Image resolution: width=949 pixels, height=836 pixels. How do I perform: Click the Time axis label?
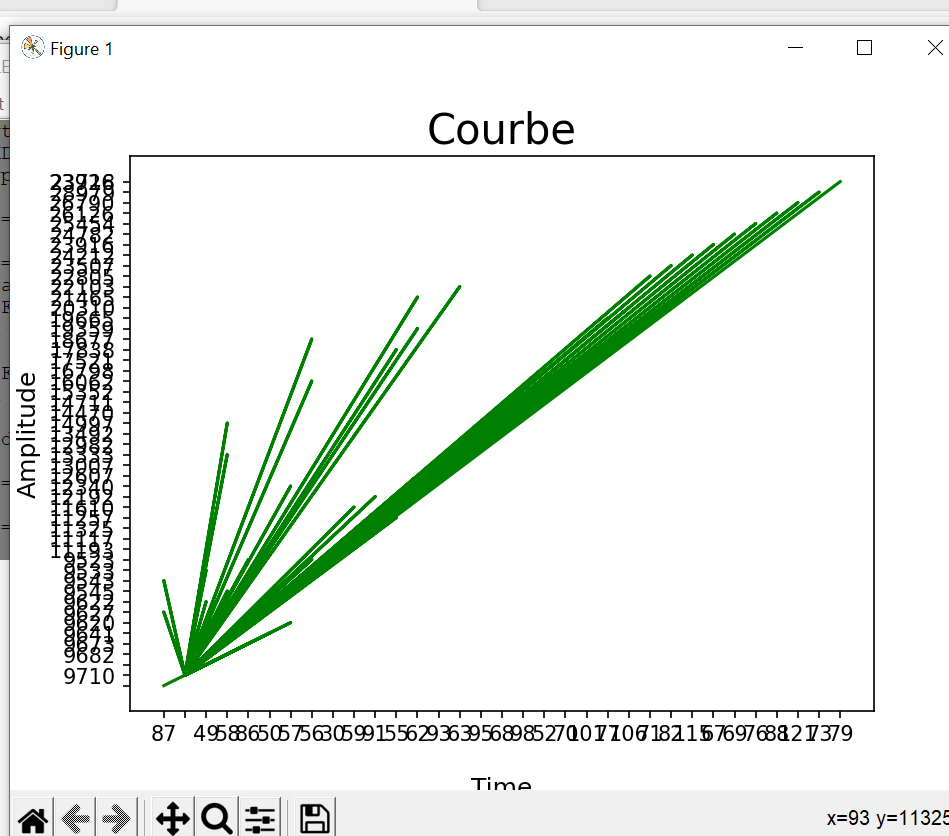501,786
